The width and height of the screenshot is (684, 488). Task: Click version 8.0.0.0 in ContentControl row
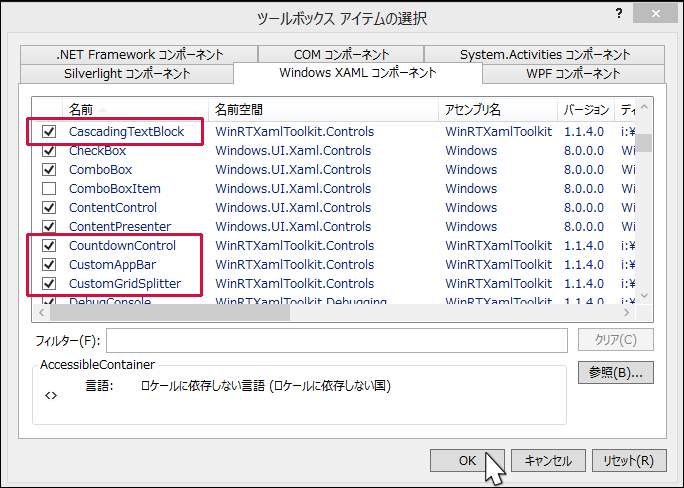click(584, 208)
